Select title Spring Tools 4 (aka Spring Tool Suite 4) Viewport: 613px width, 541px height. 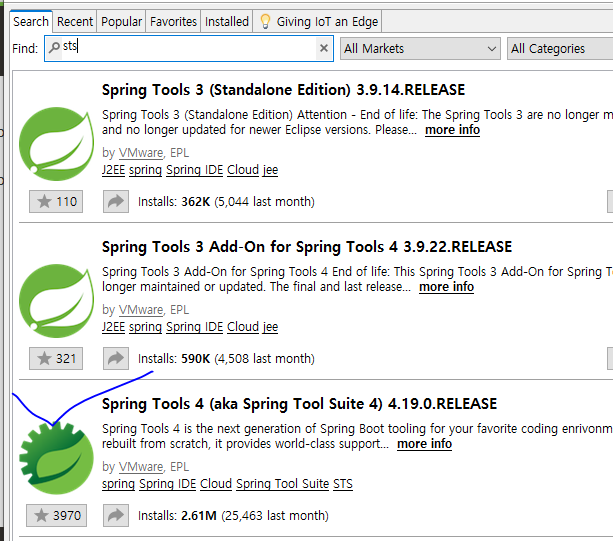tap(299, 404)
